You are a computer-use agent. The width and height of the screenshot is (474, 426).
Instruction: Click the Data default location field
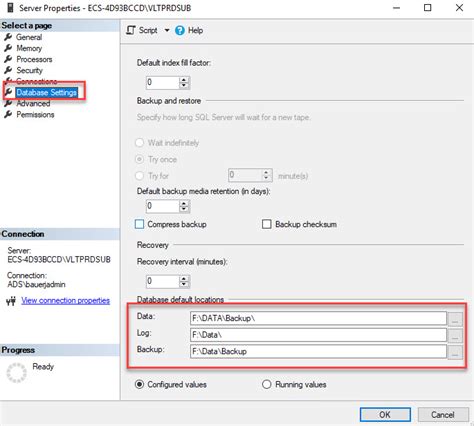pyautogui.click(x=318, y=318)
